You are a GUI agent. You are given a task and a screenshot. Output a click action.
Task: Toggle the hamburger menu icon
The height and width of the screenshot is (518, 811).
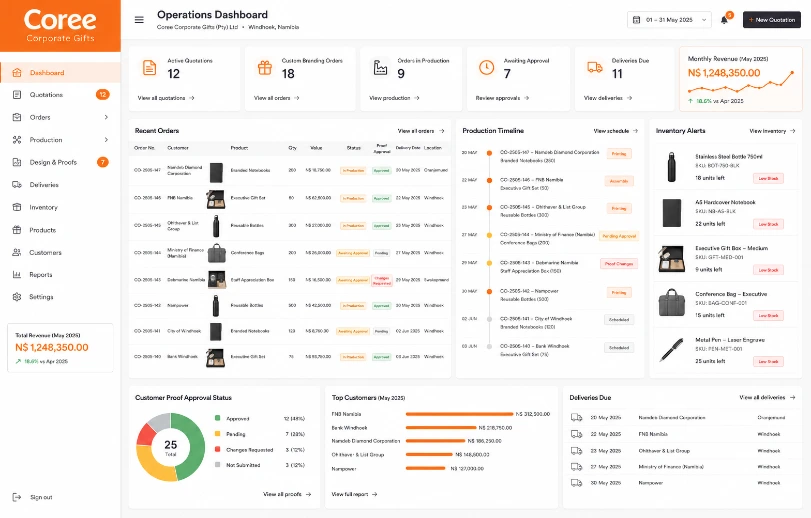pos(139,20)
